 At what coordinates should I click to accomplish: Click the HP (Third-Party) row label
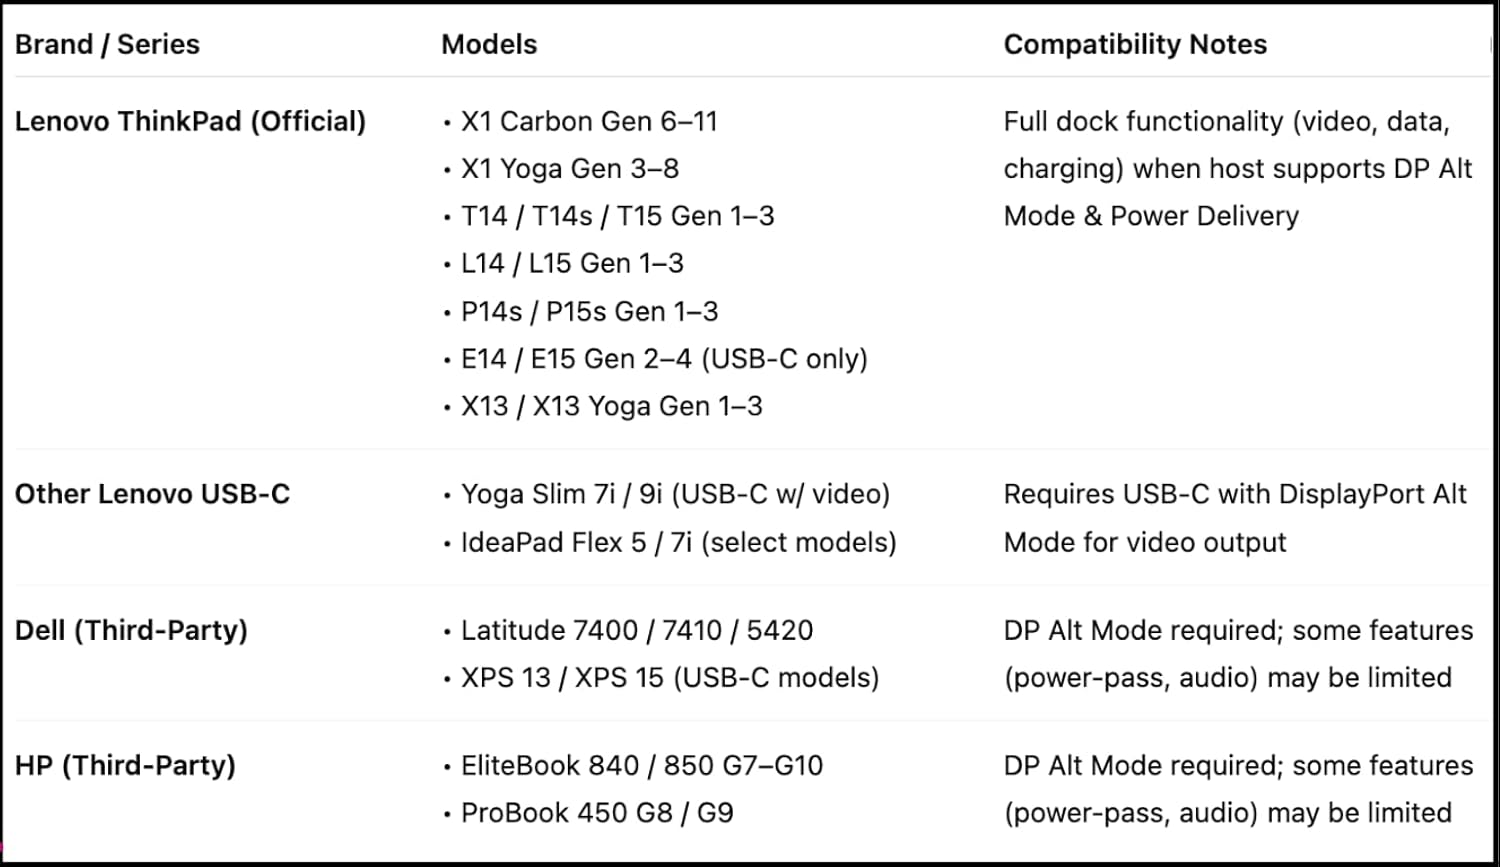click(x=125, y=766)
